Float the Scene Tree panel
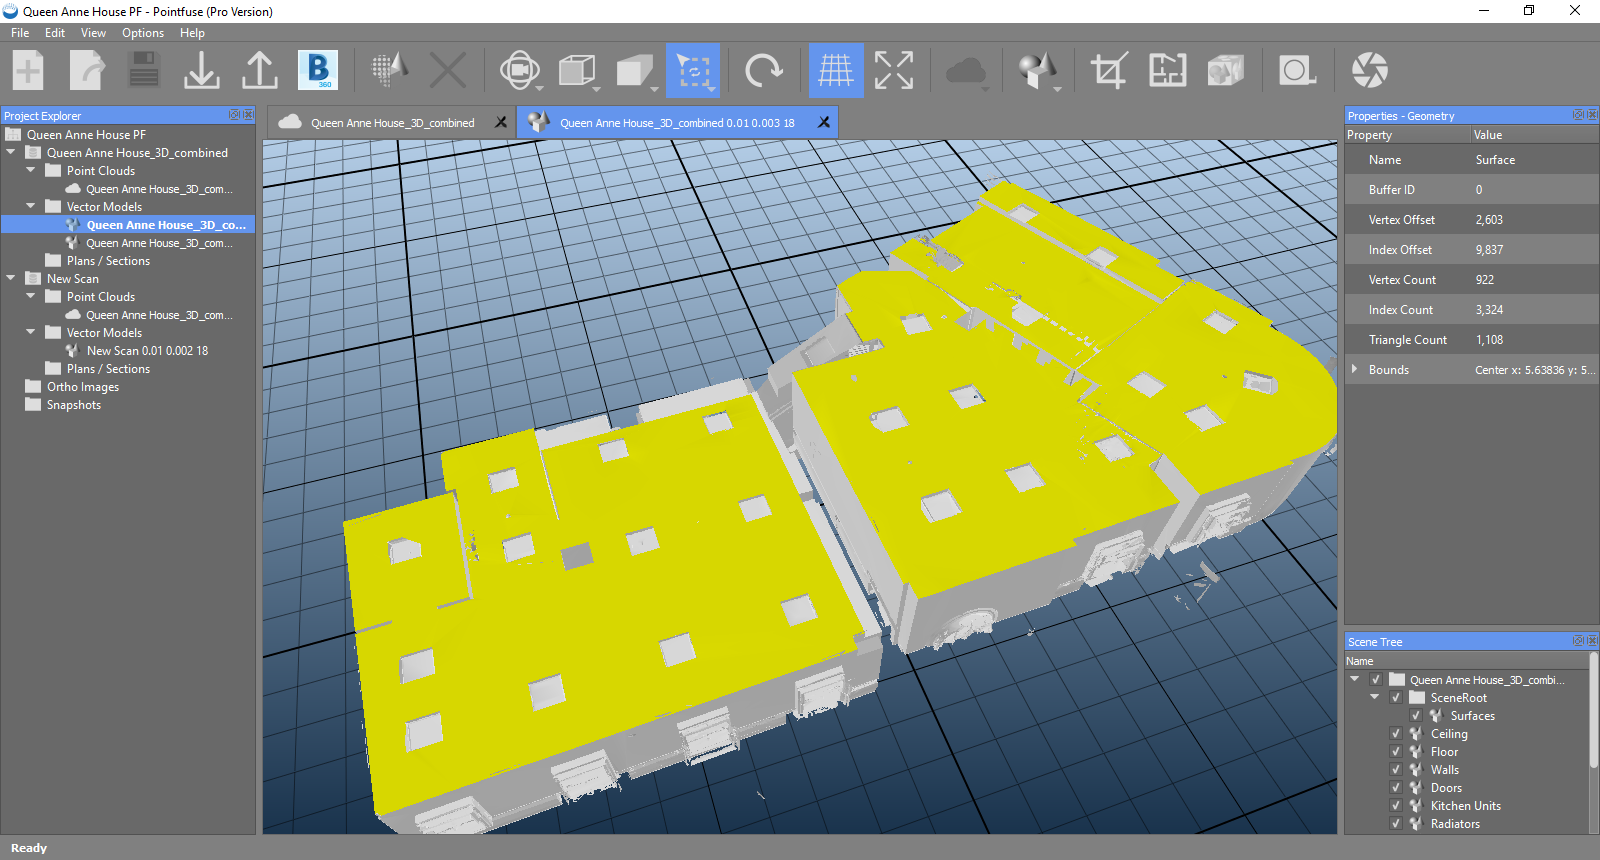The width and height of the screenshot is (1600, 860). (x=1578, y=641)
